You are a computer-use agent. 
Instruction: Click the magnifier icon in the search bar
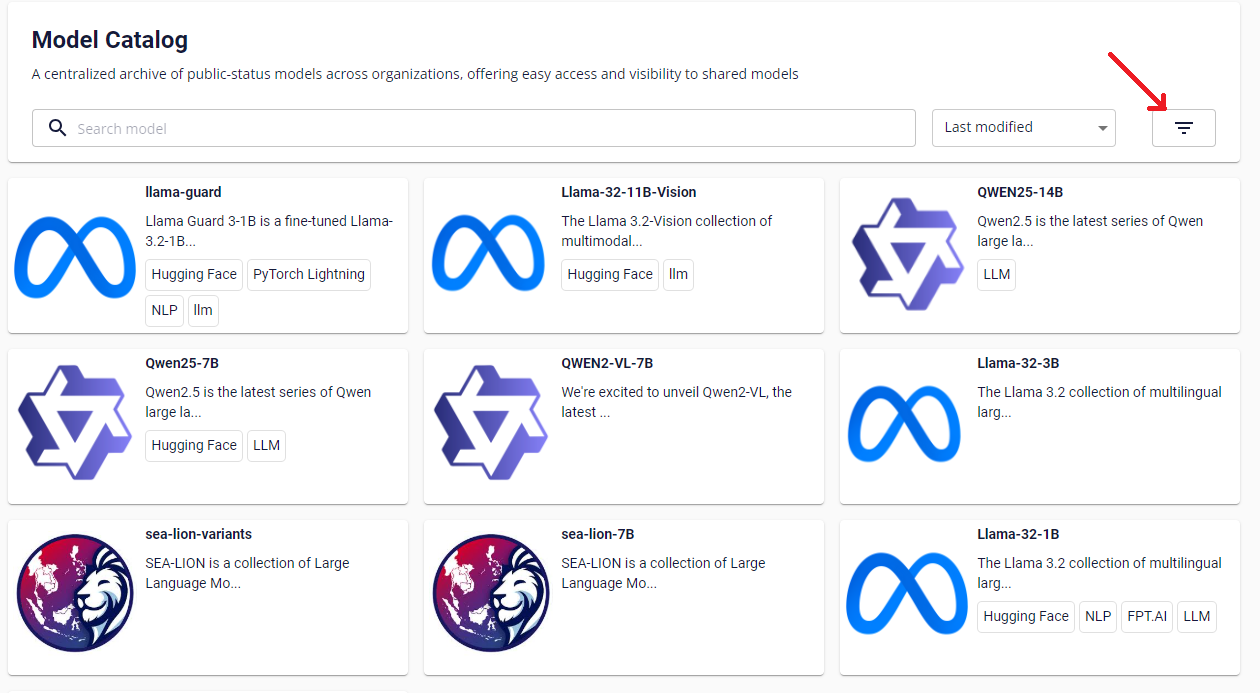58,128
